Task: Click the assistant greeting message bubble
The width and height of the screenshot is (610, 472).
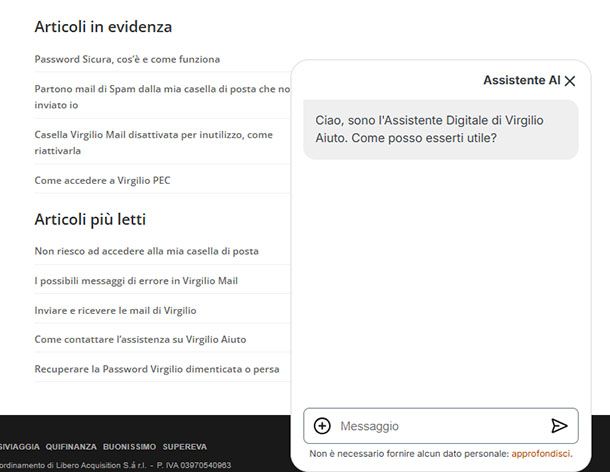Action: pyautogui.click(x=441, y=129)
